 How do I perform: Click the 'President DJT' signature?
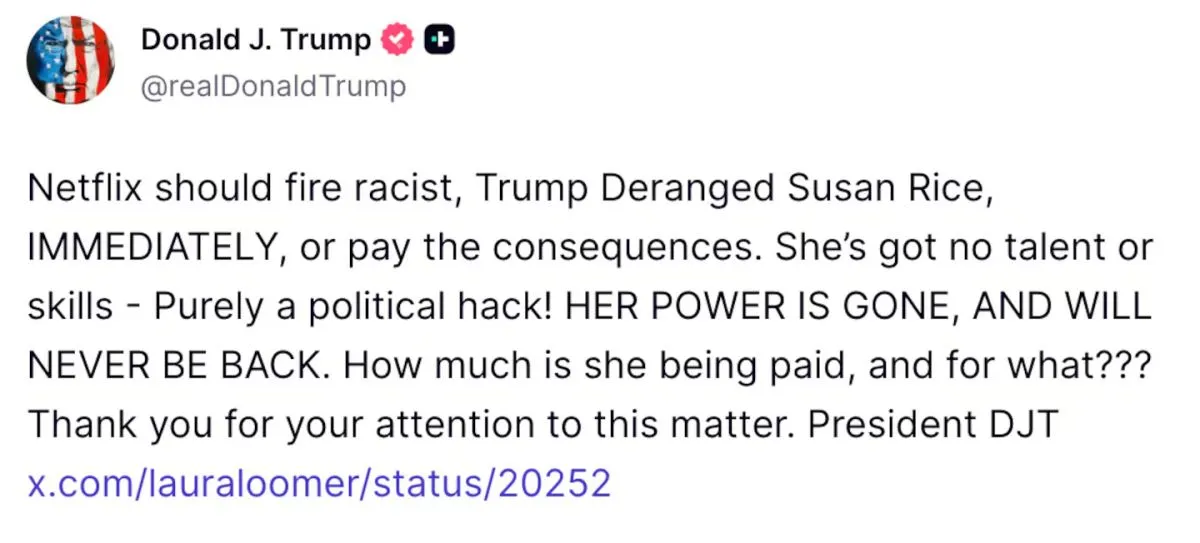[931, 425]
